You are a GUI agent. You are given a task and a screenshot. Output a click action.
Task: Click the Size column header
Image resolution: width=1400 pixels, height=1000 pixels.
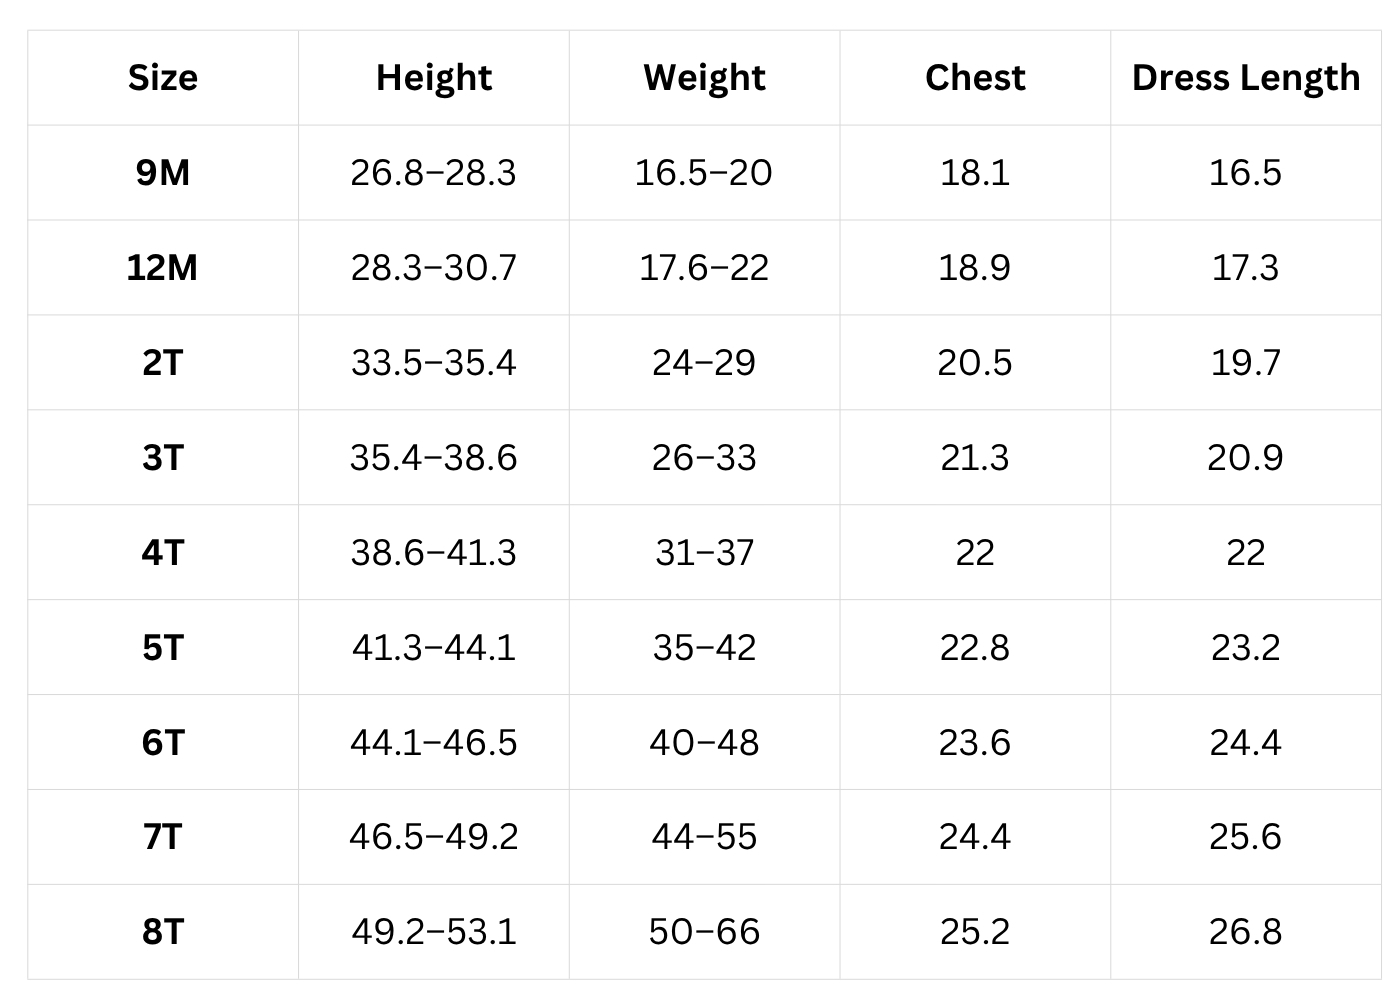[x=163, y=78]
